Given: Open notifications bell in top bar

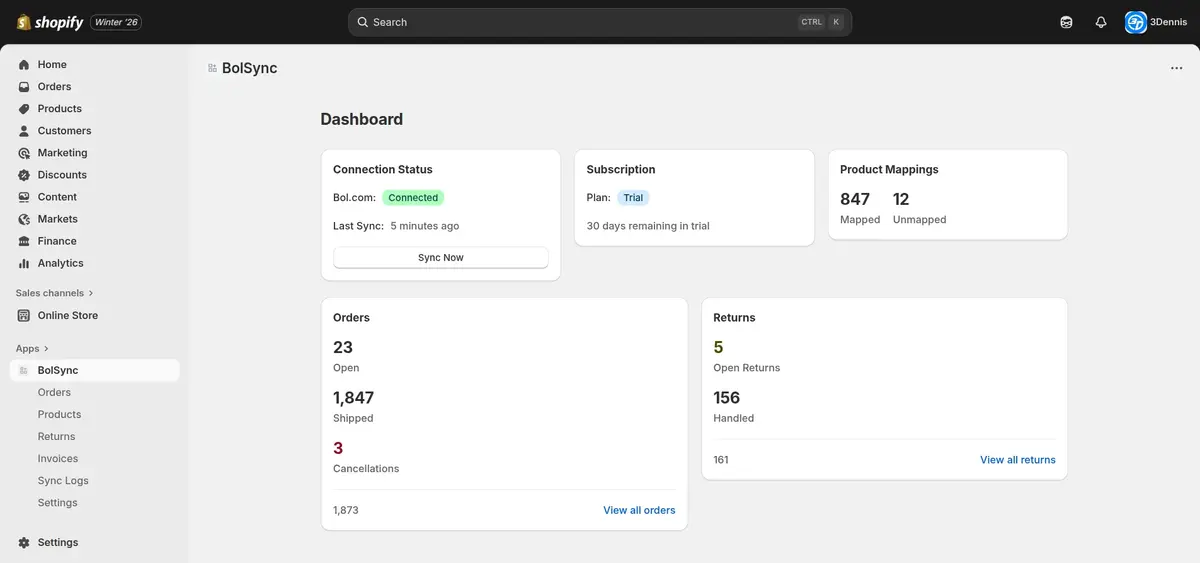Looking at the screenshot, I should point(1101,22).
